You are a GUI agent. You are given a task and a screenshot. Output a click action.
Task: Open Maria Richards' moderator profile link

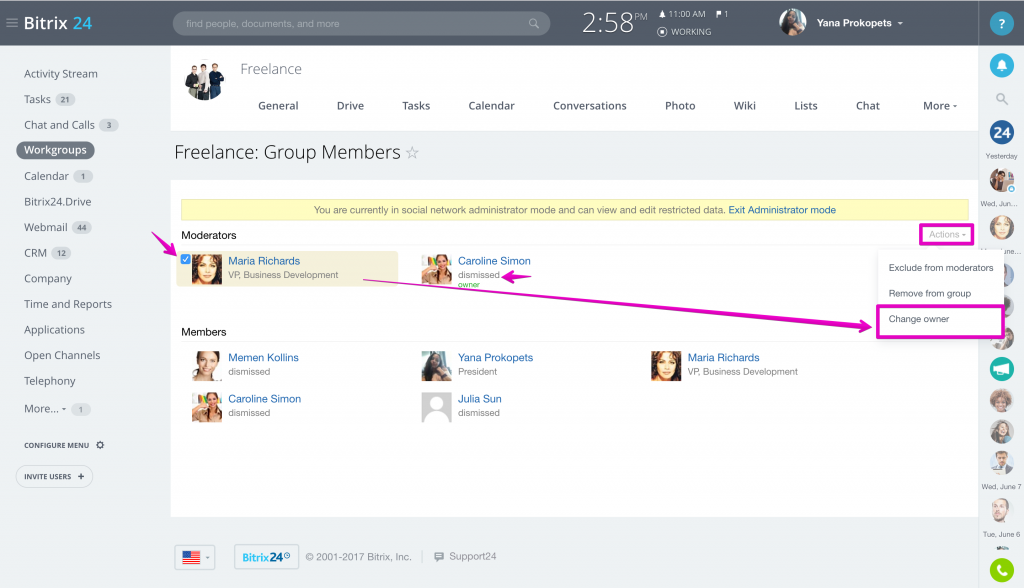[x=264, y=261]
